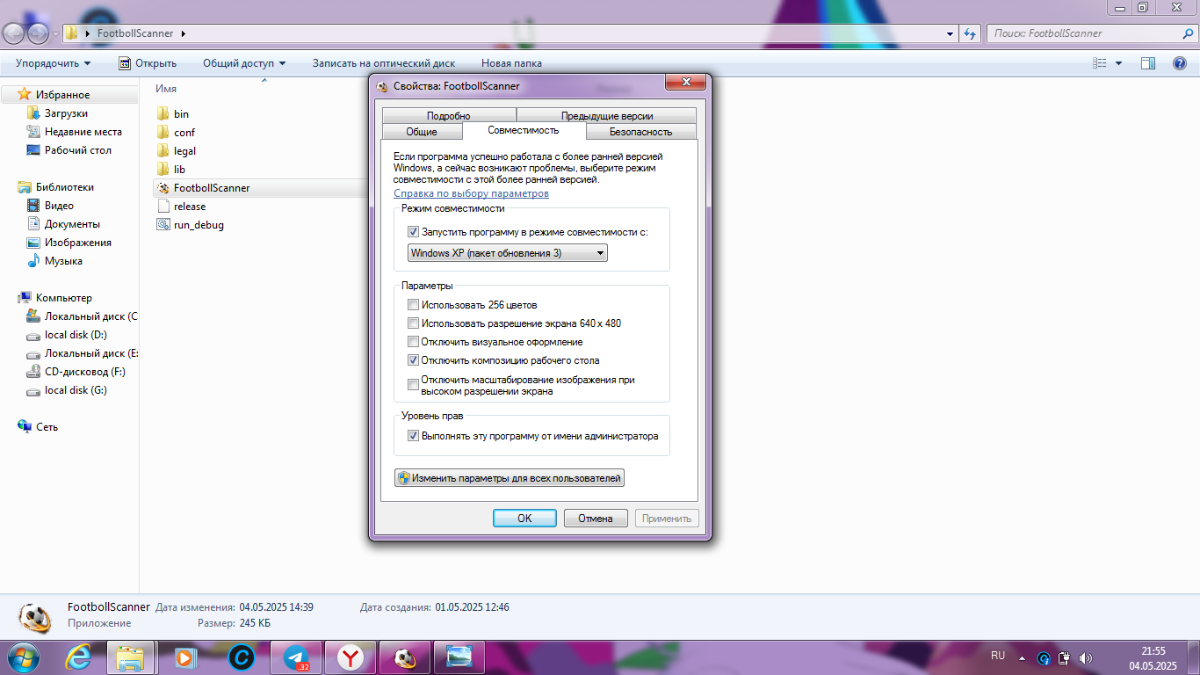
Task: Click Открыть in the Explorer toolbar
Action: (148, 63)
